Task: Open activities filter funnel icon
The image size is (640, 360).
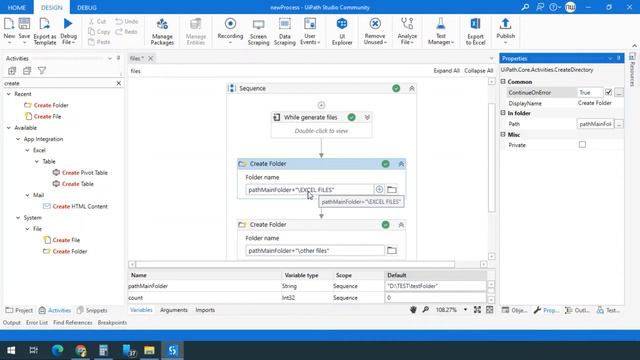Action: click(x=42, y=71)
